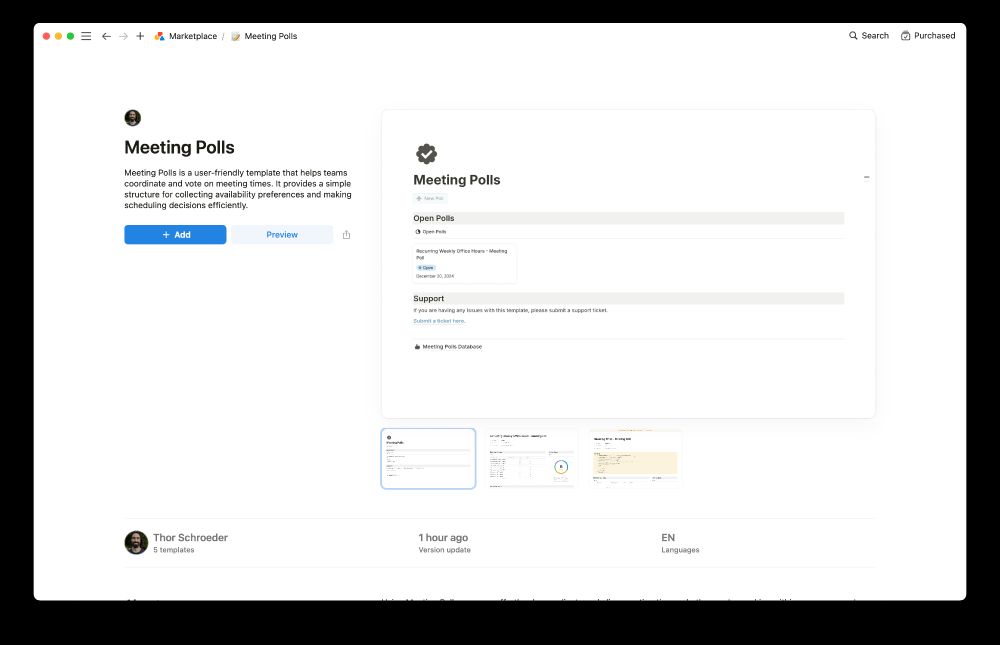Click 'Submit a ticket here' link in preview
The image size is (1000, 645).
(x=439, y=321)
